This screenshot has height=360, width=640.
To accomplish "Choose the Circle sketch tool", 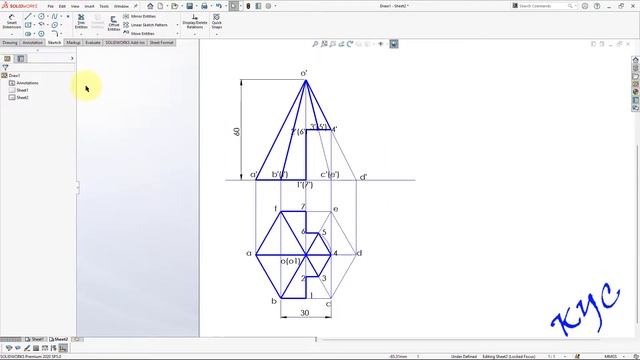I will pos(41,16).
